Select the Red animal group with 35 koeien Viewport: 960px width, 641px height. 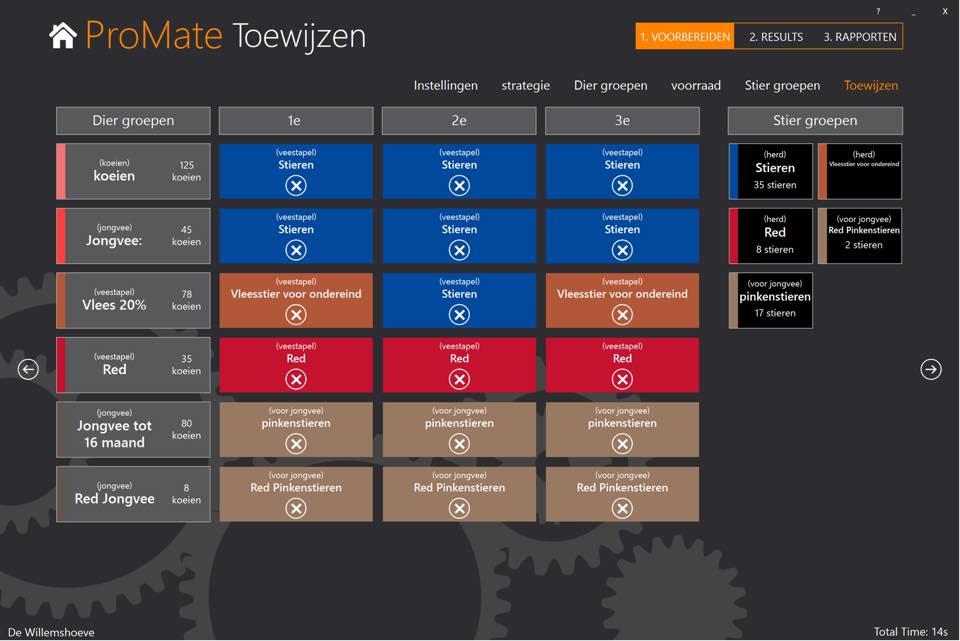[x=133, y=365]
